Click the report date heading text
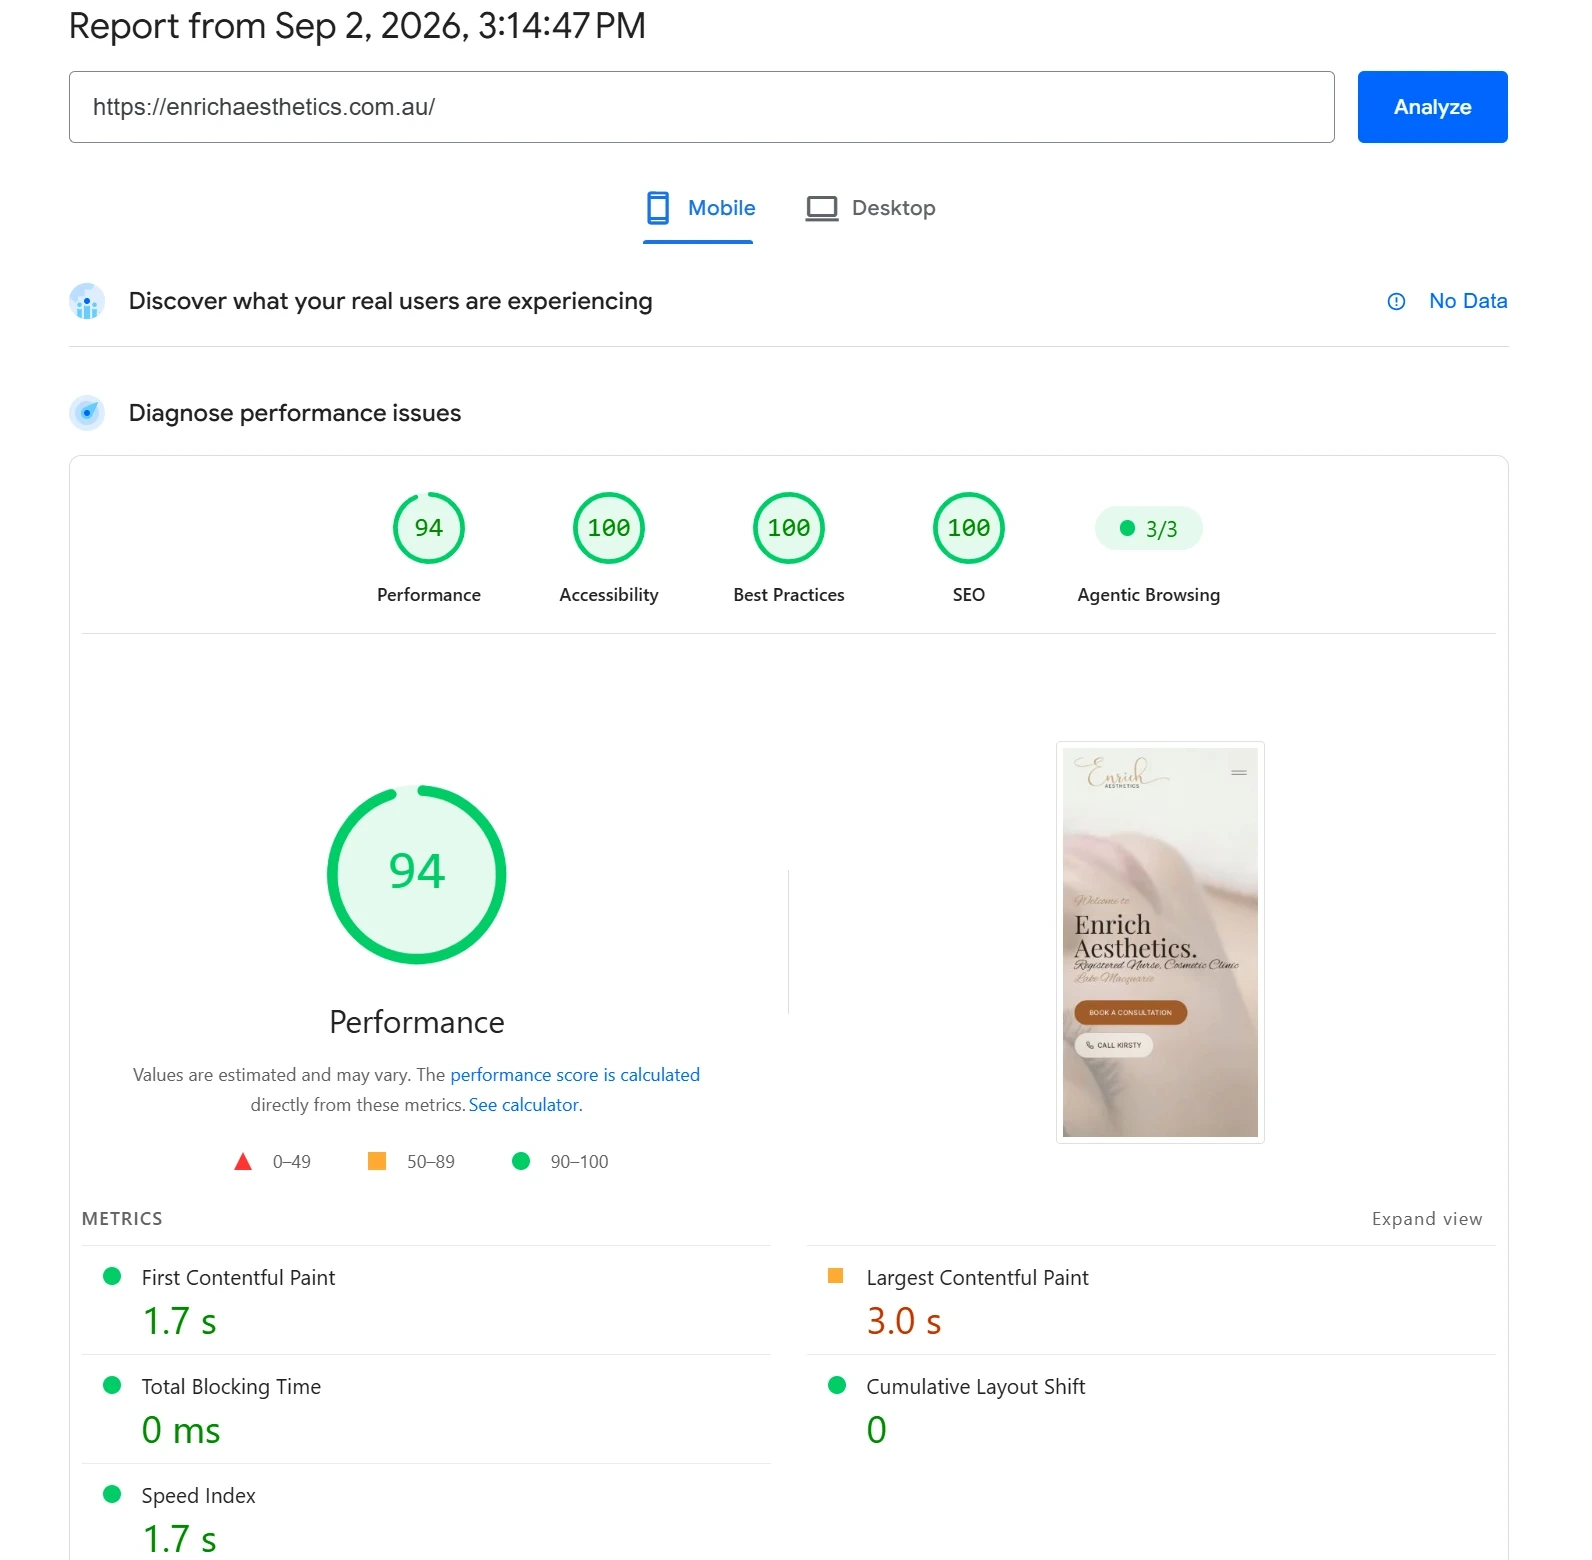Screen dimensions: 1592x1560 click(357, 26)
